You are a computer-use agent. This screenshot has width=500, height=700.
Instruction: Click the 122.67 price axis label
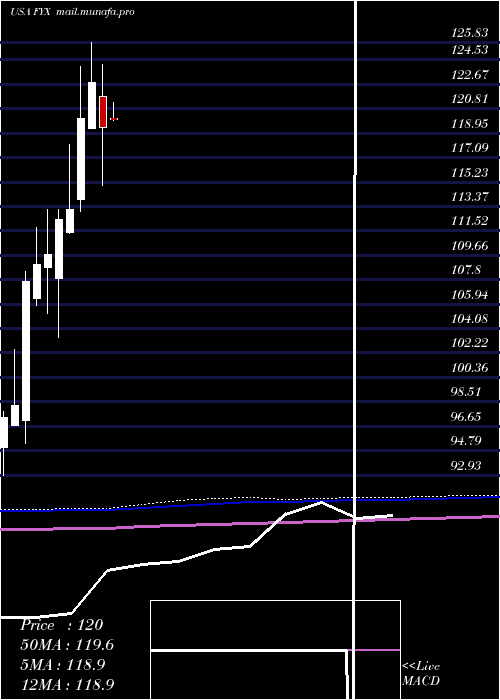[469, 75]
